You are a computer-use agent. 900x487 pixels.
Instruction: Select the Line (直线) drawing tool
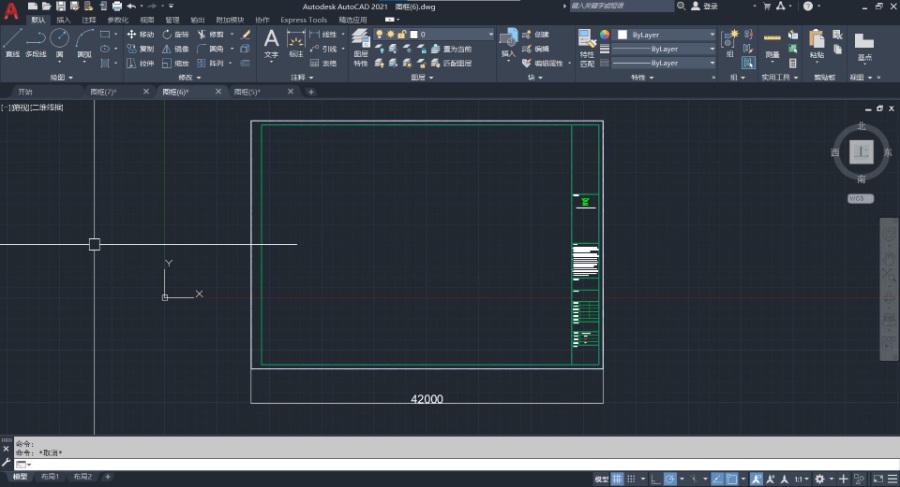(x=13, y=42)
